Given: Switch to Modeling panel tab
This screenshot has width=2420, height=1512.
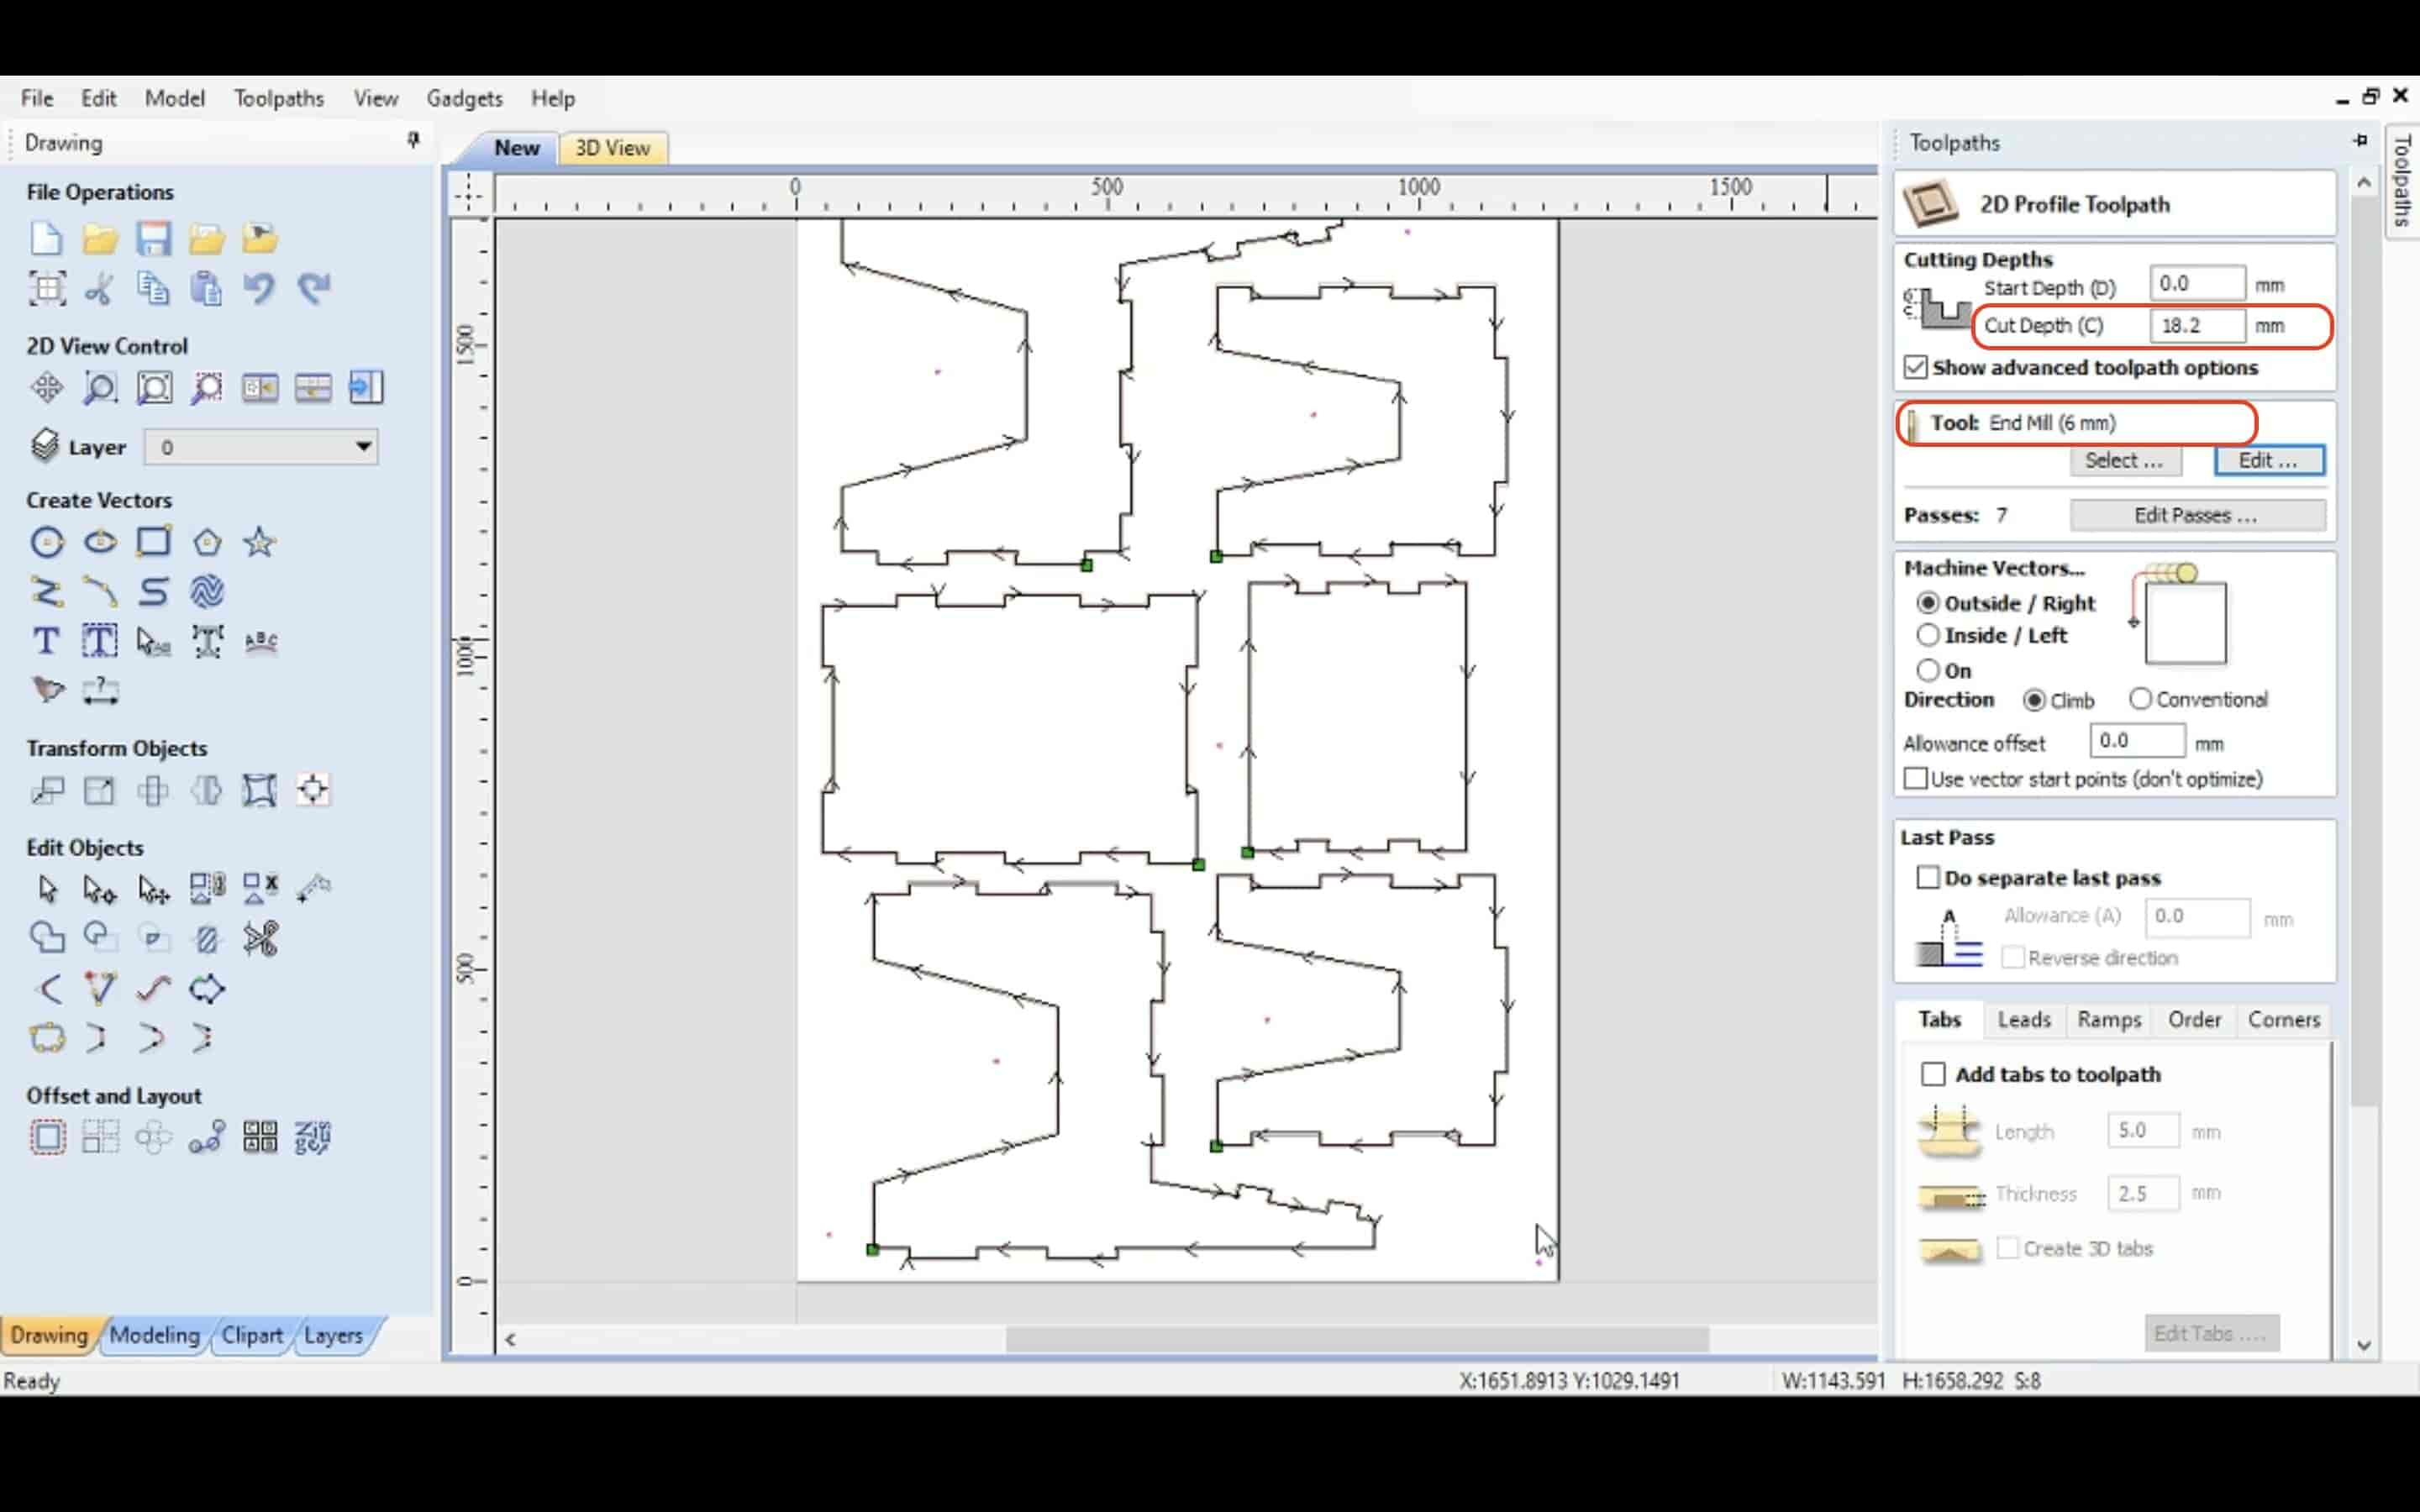Looking at the screenshot, I should pos(155,1335).
